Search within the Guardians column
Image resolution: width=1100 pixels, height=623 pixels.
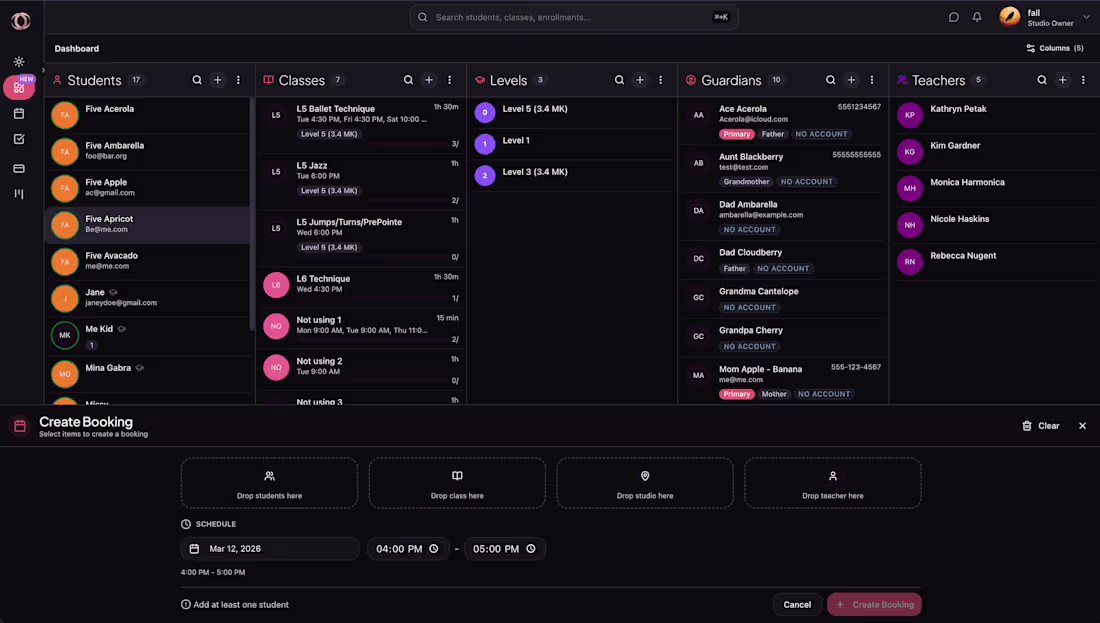pos(831,80)
